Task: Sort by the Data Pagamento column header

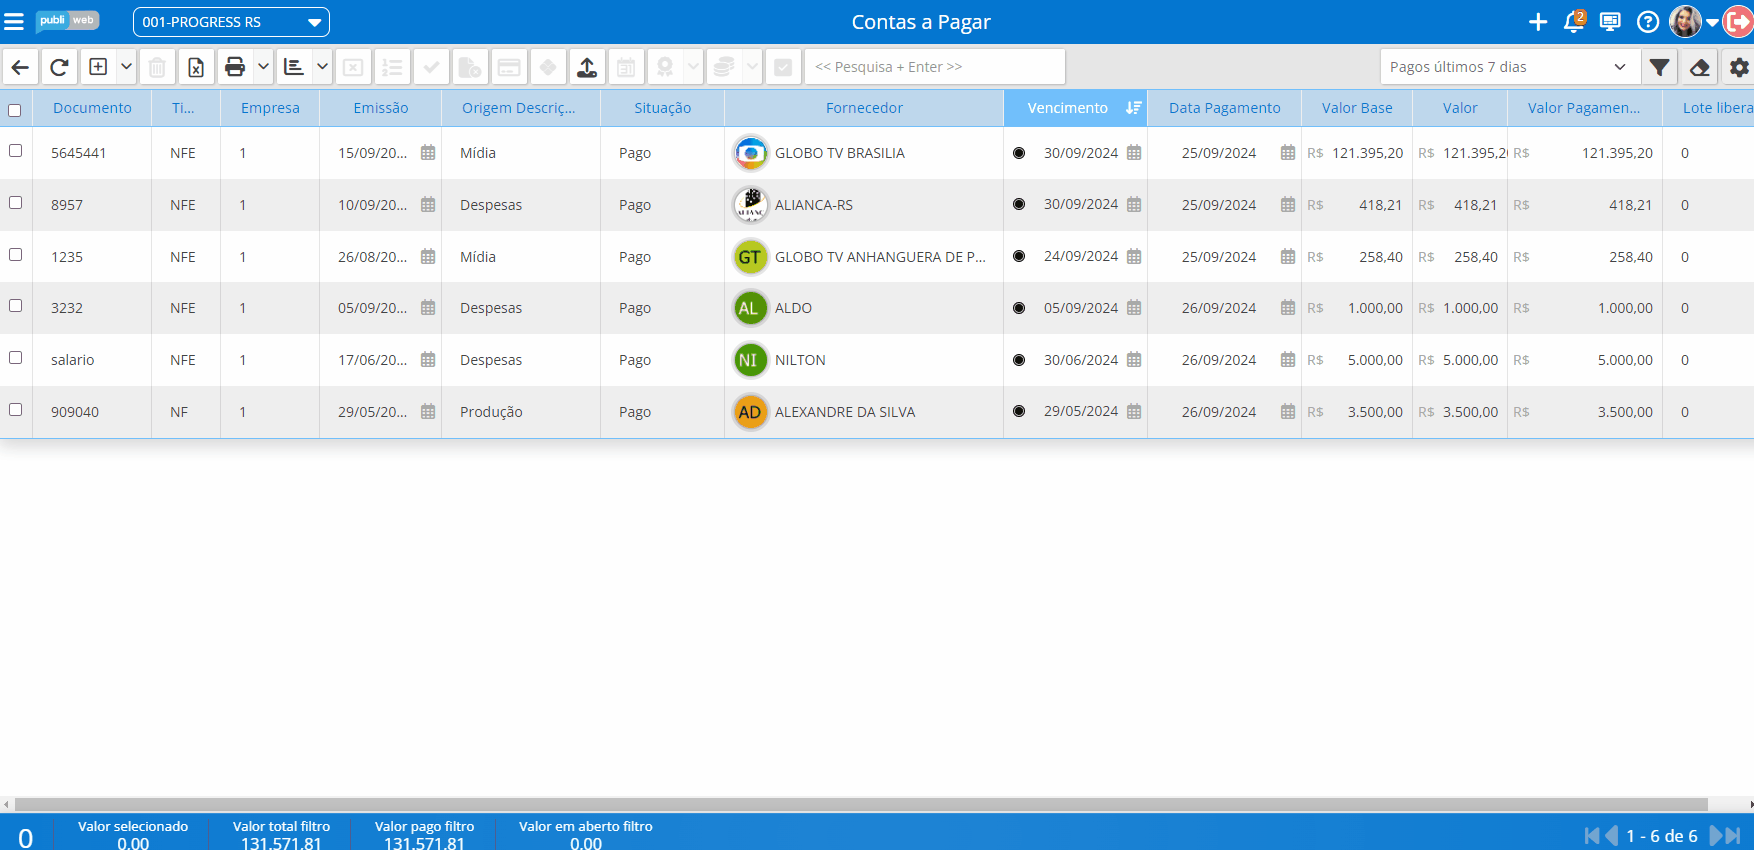Action: click(x=1224, y=108)
